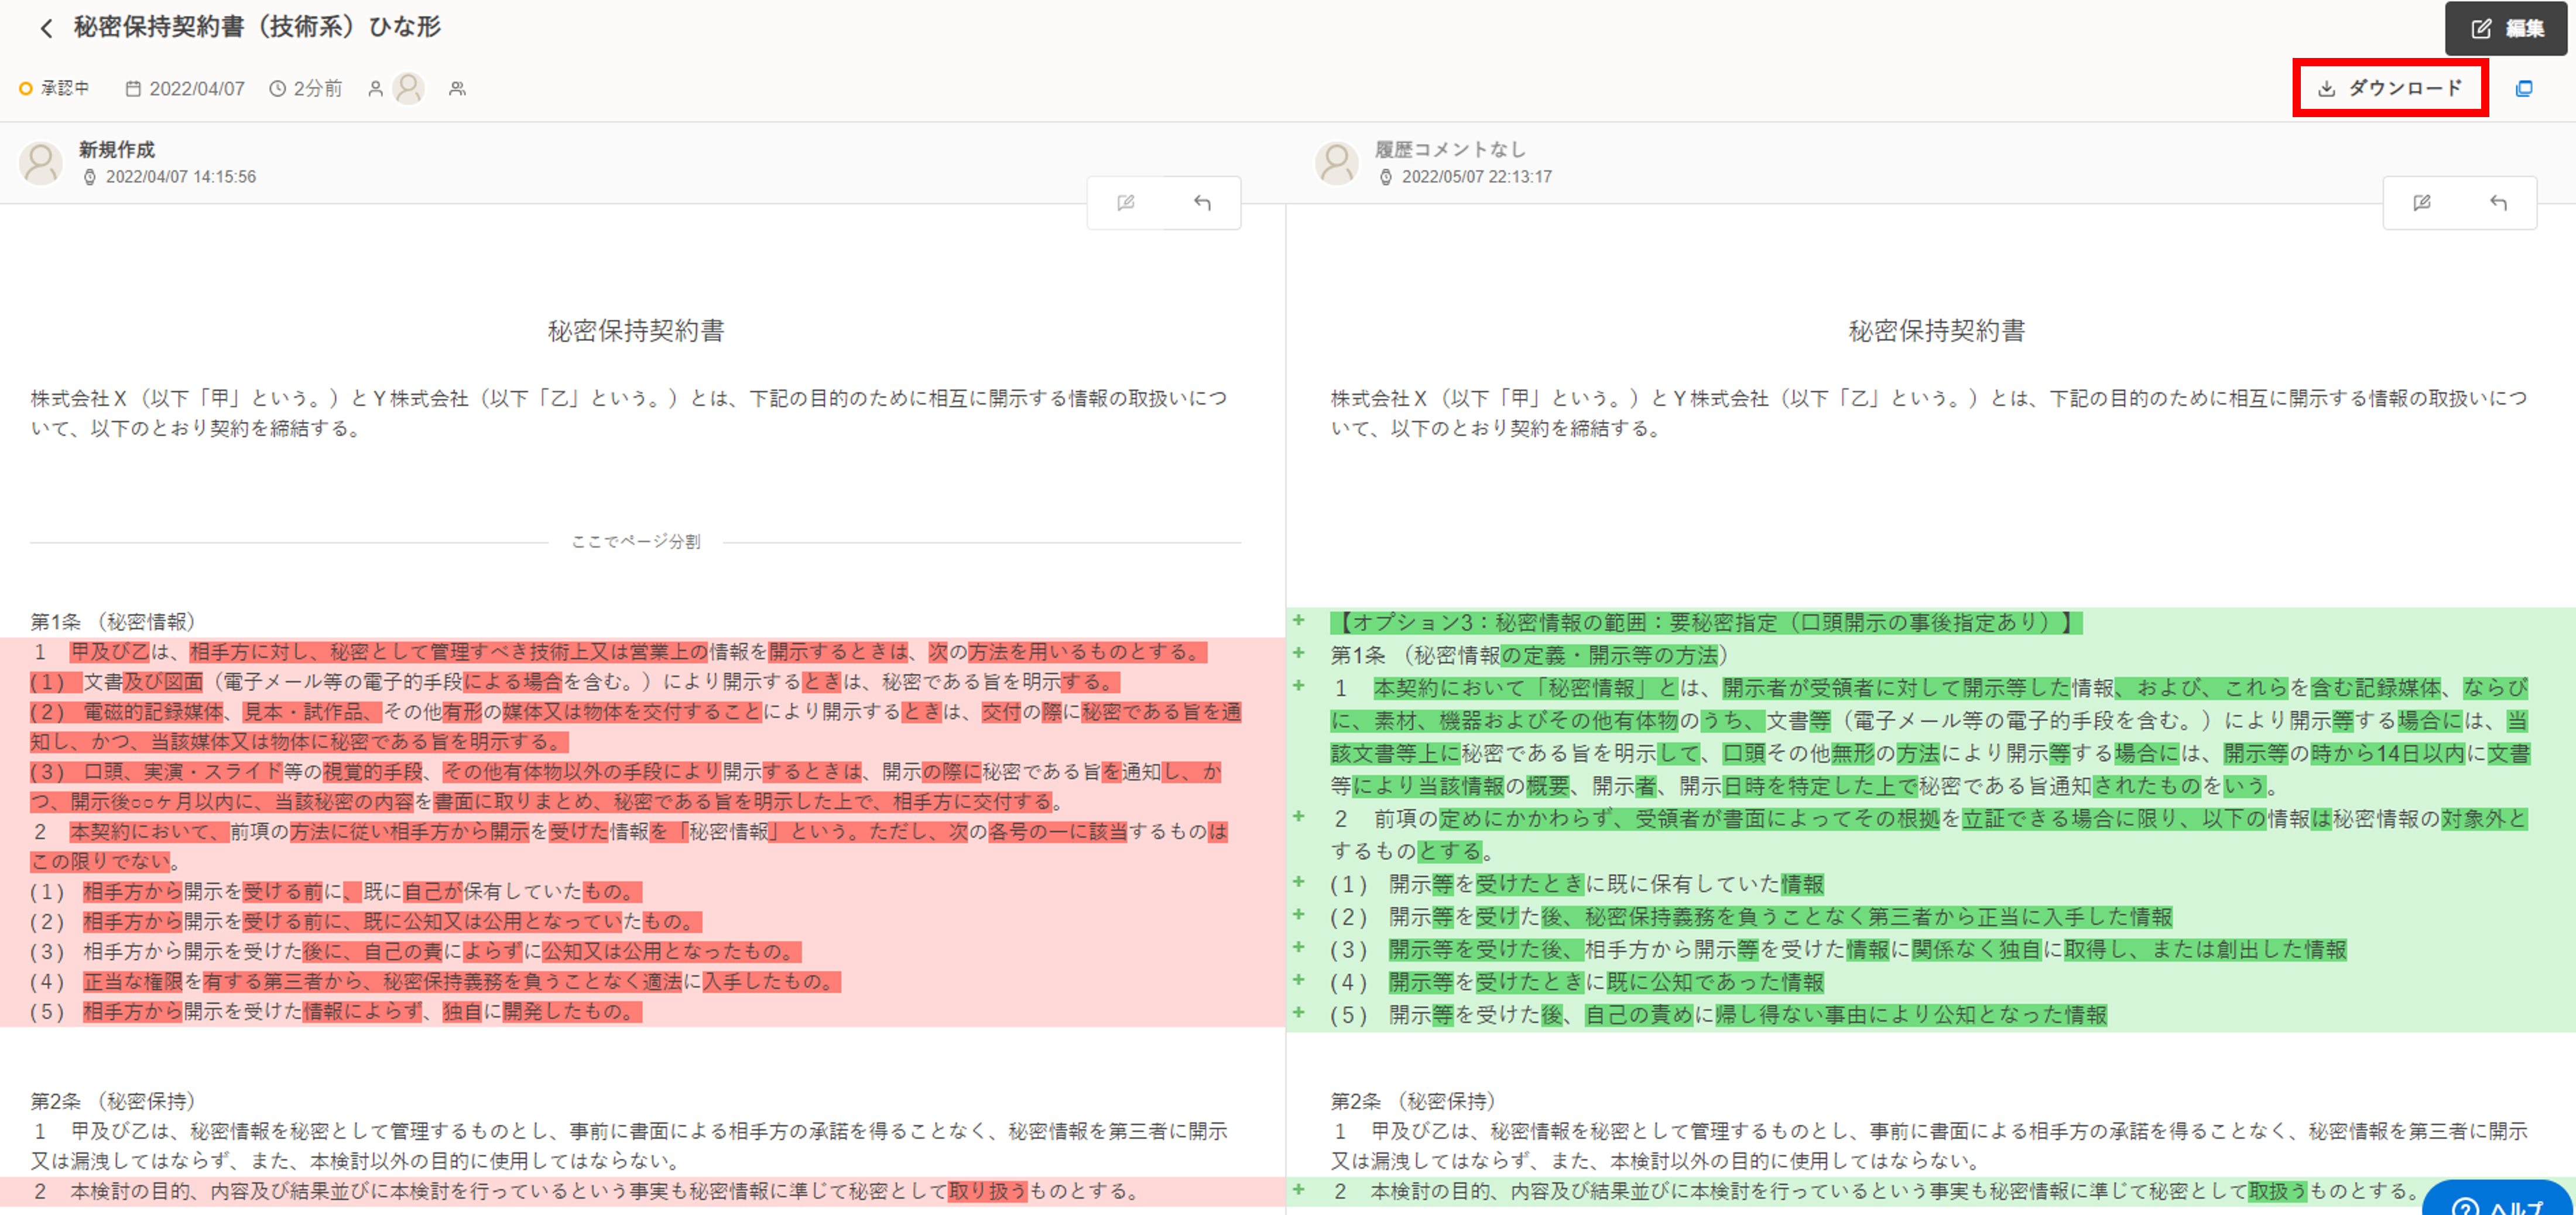Click the 履歴コメントなし version author avatar
This screenshot has height=1215, width=2576.
click(1337, 163)
